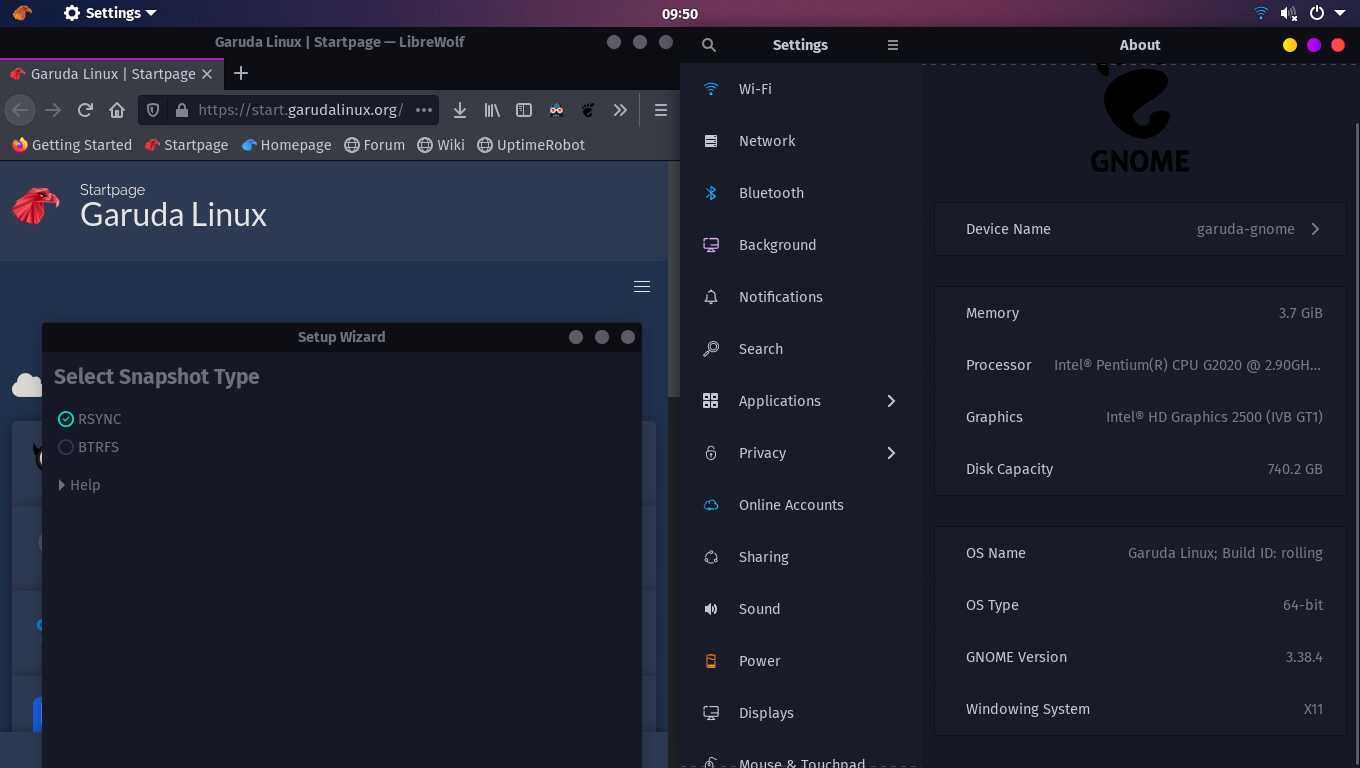Image resolution: width=1360 pixels, height=768 pixels.
Task: Close the Garuda Linux Startpage tab
Action: pos(207,74)
